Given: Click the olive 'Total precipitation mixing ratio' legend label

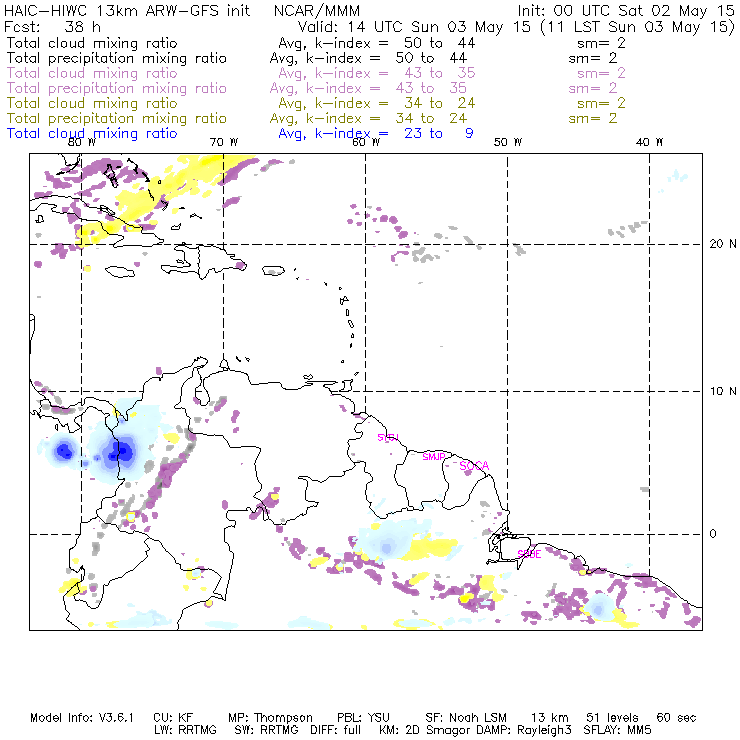Looking at the screenshot, I should (117, 118).
